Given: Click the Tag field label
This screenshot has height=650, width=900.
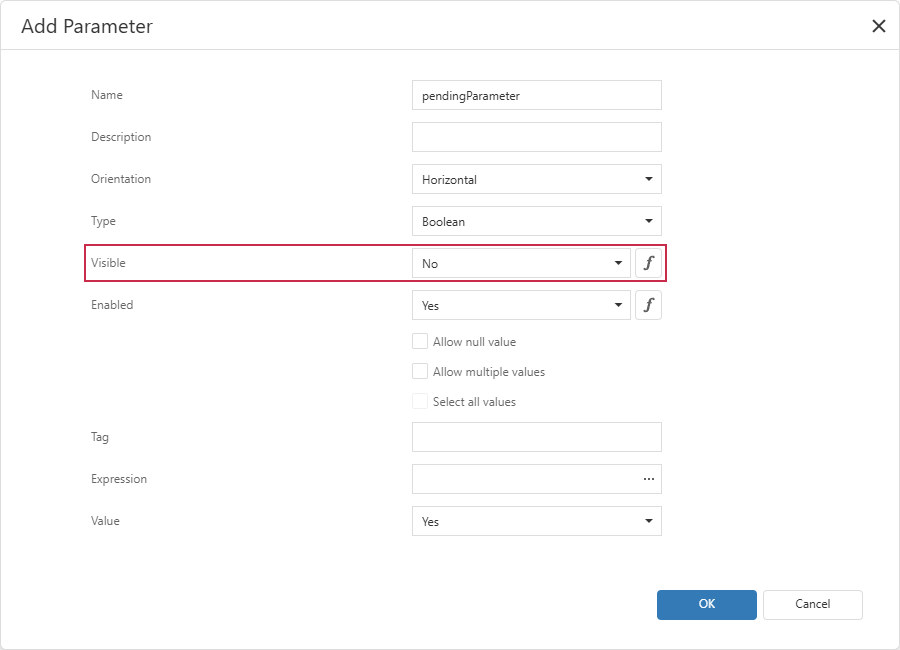Looking at the screenshot, I should click(100, 437).
